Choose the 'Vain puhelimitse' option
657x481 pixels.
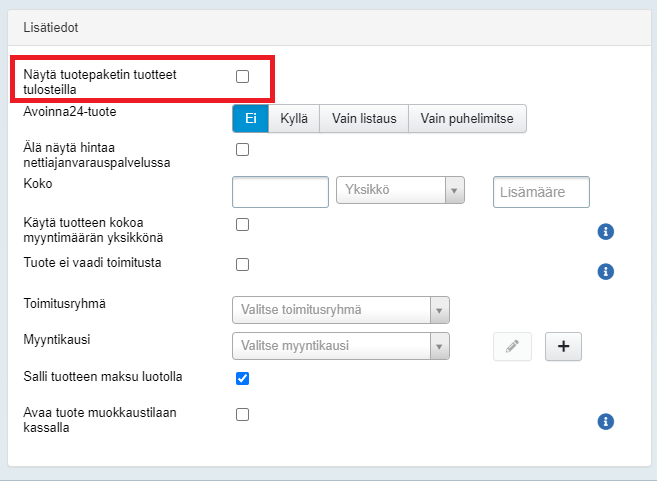[467, 119]
